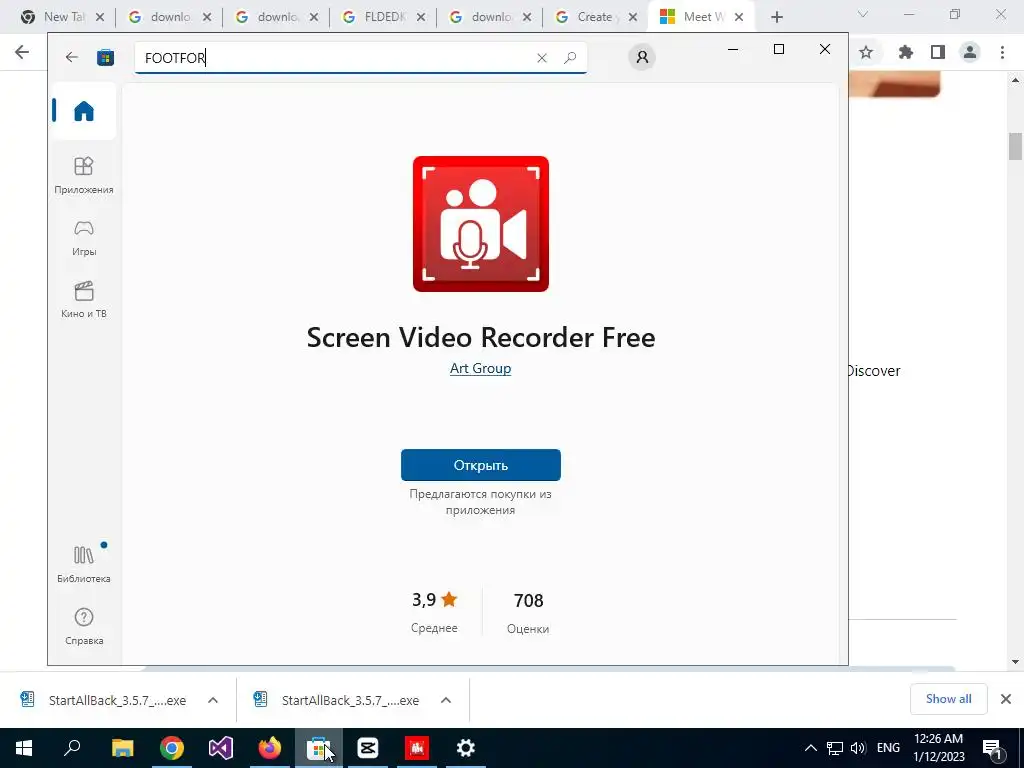This screenshot has width=1024, height=768.
Task: Open the Игры section in sidebar
Action: [84, 238]
